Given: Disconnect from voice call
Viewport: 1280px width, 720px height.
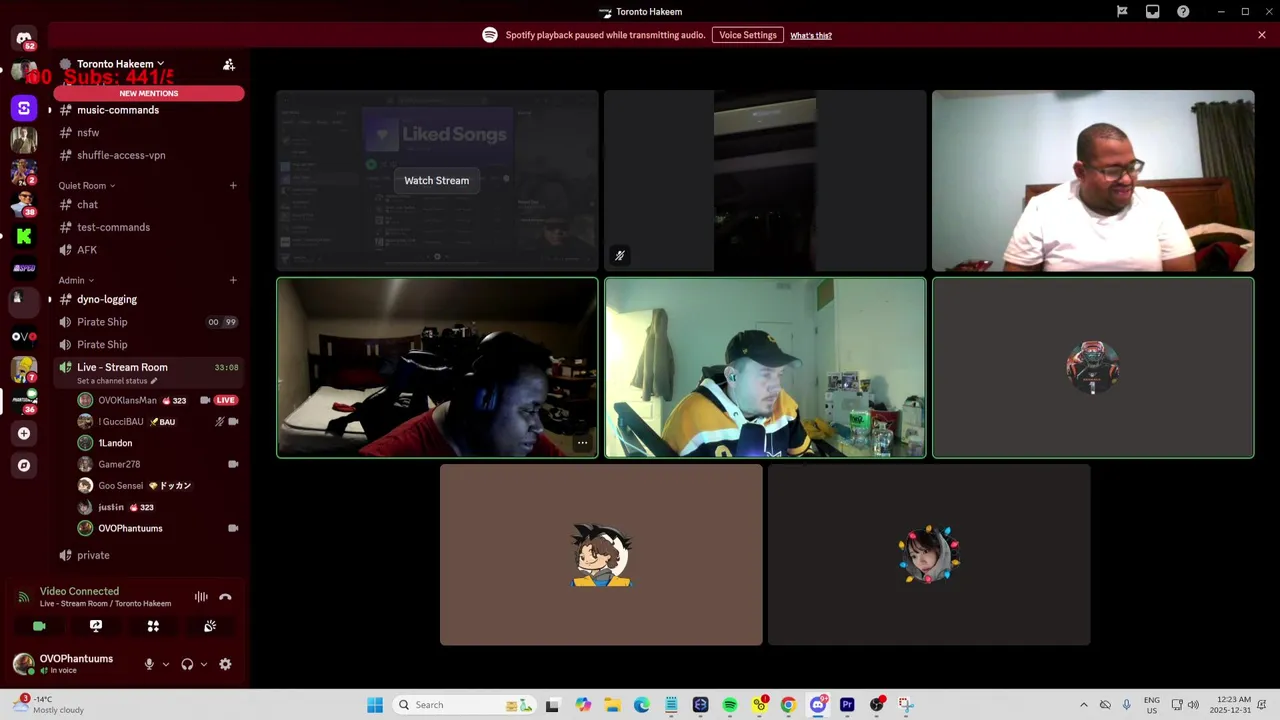Looking at the screenshot, I should coord(225,597).
